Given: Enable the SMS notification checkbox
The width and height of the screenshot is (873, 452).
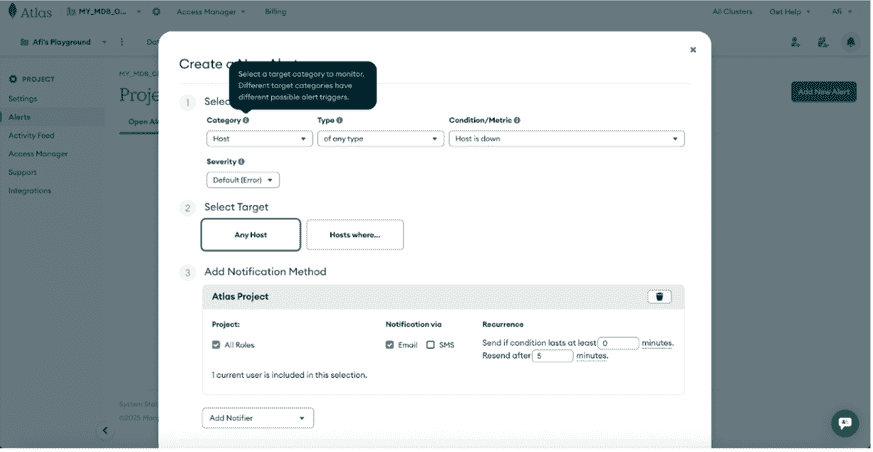Looking at the screenshot, I should point(430,345).
